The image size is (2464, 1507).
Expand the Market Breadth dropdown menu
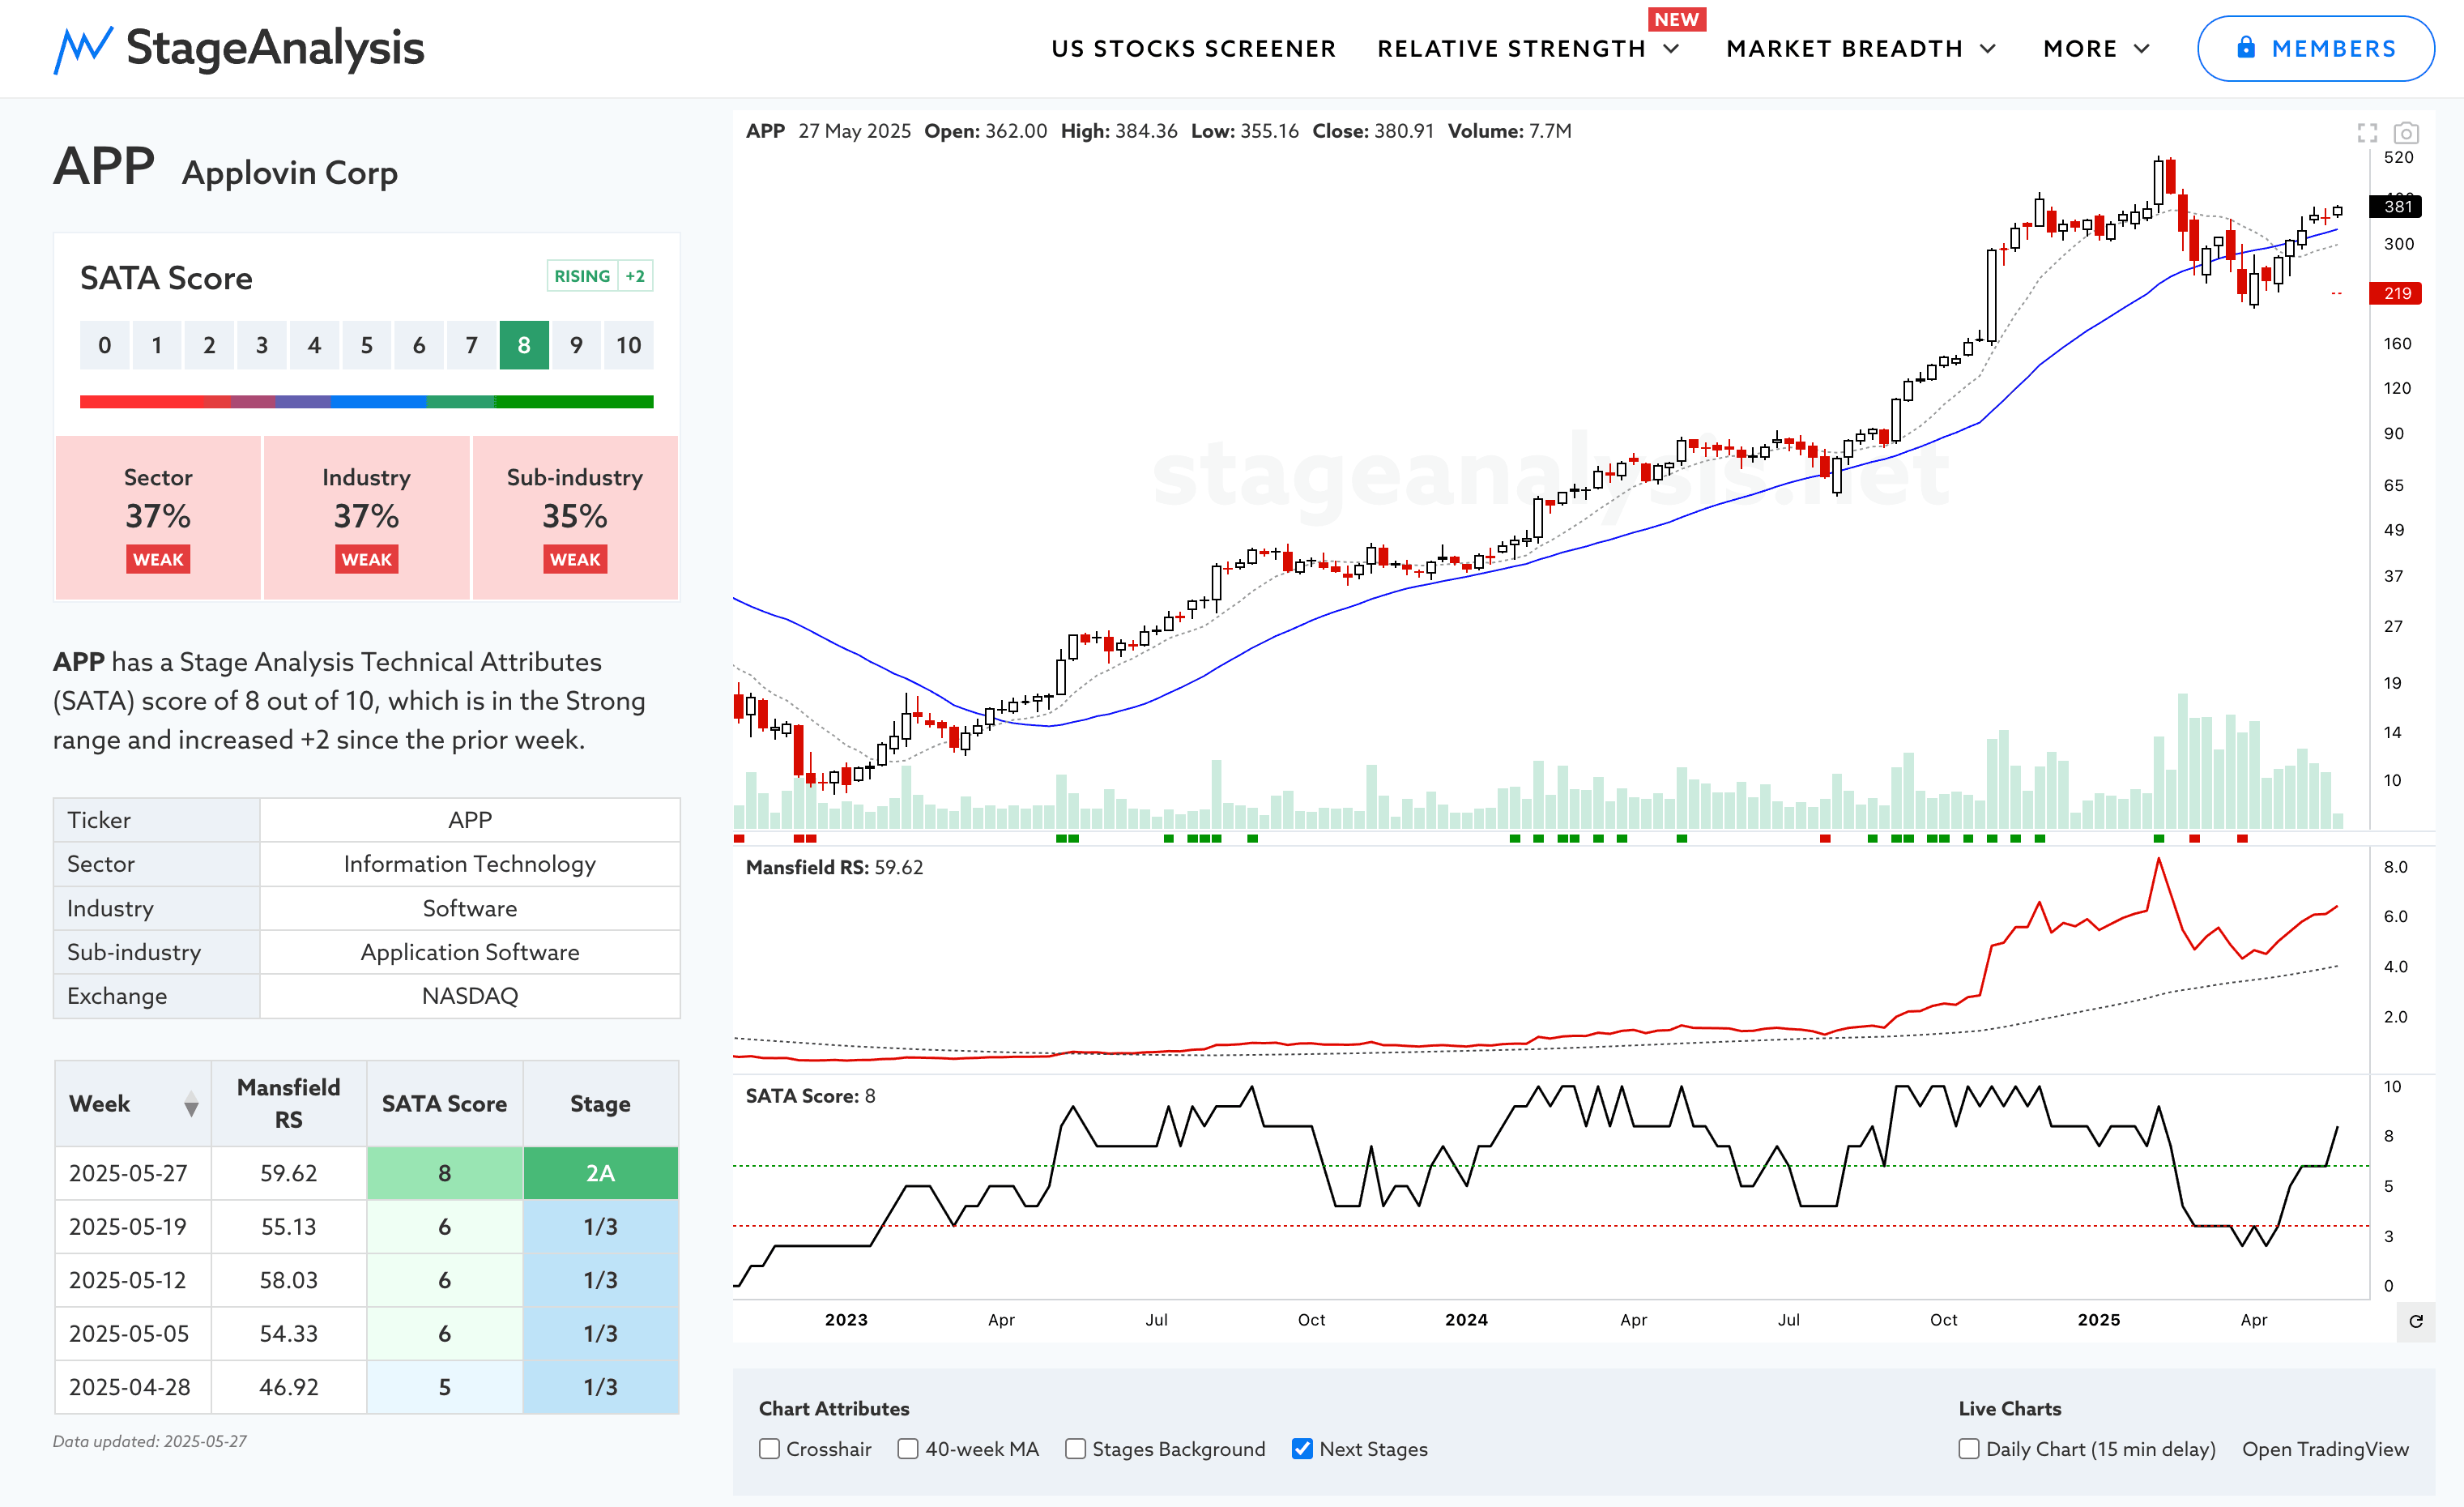(x=1861, y=49)
